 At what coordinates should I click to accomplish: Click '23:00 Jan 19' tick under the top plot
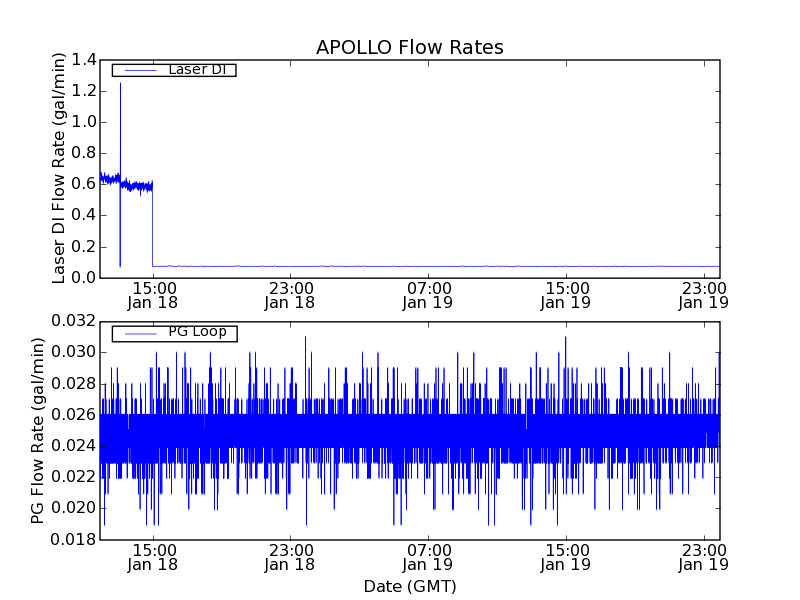point(704,294)
